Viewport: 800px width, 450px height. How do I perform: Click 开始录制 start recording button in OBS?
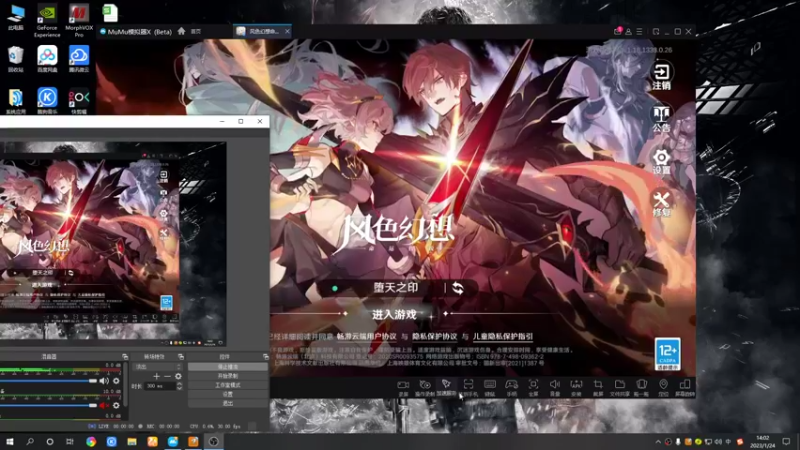pyautogui.click(x=228, y=376)
